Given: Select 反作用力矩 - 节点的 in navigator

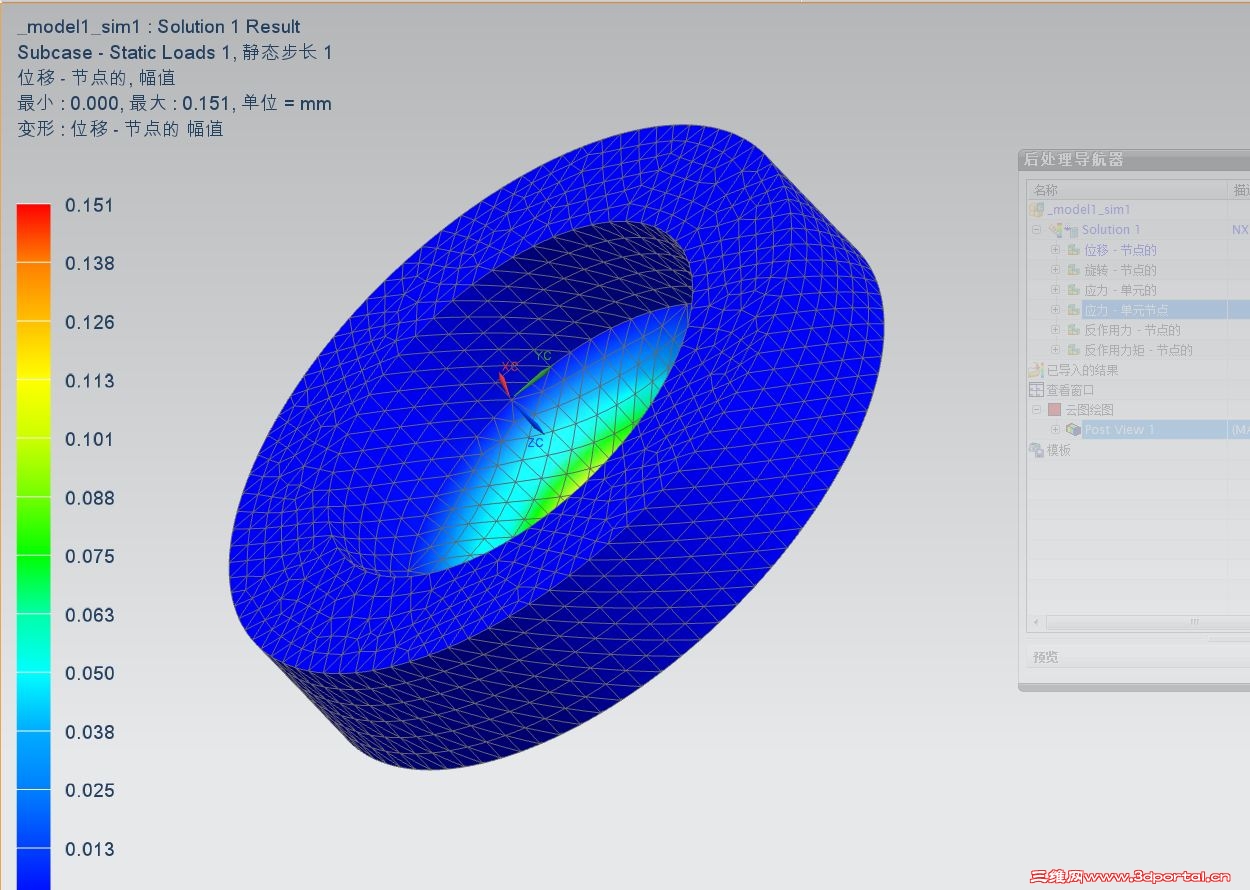Looking at the screenshot, I should point(1139,350).
